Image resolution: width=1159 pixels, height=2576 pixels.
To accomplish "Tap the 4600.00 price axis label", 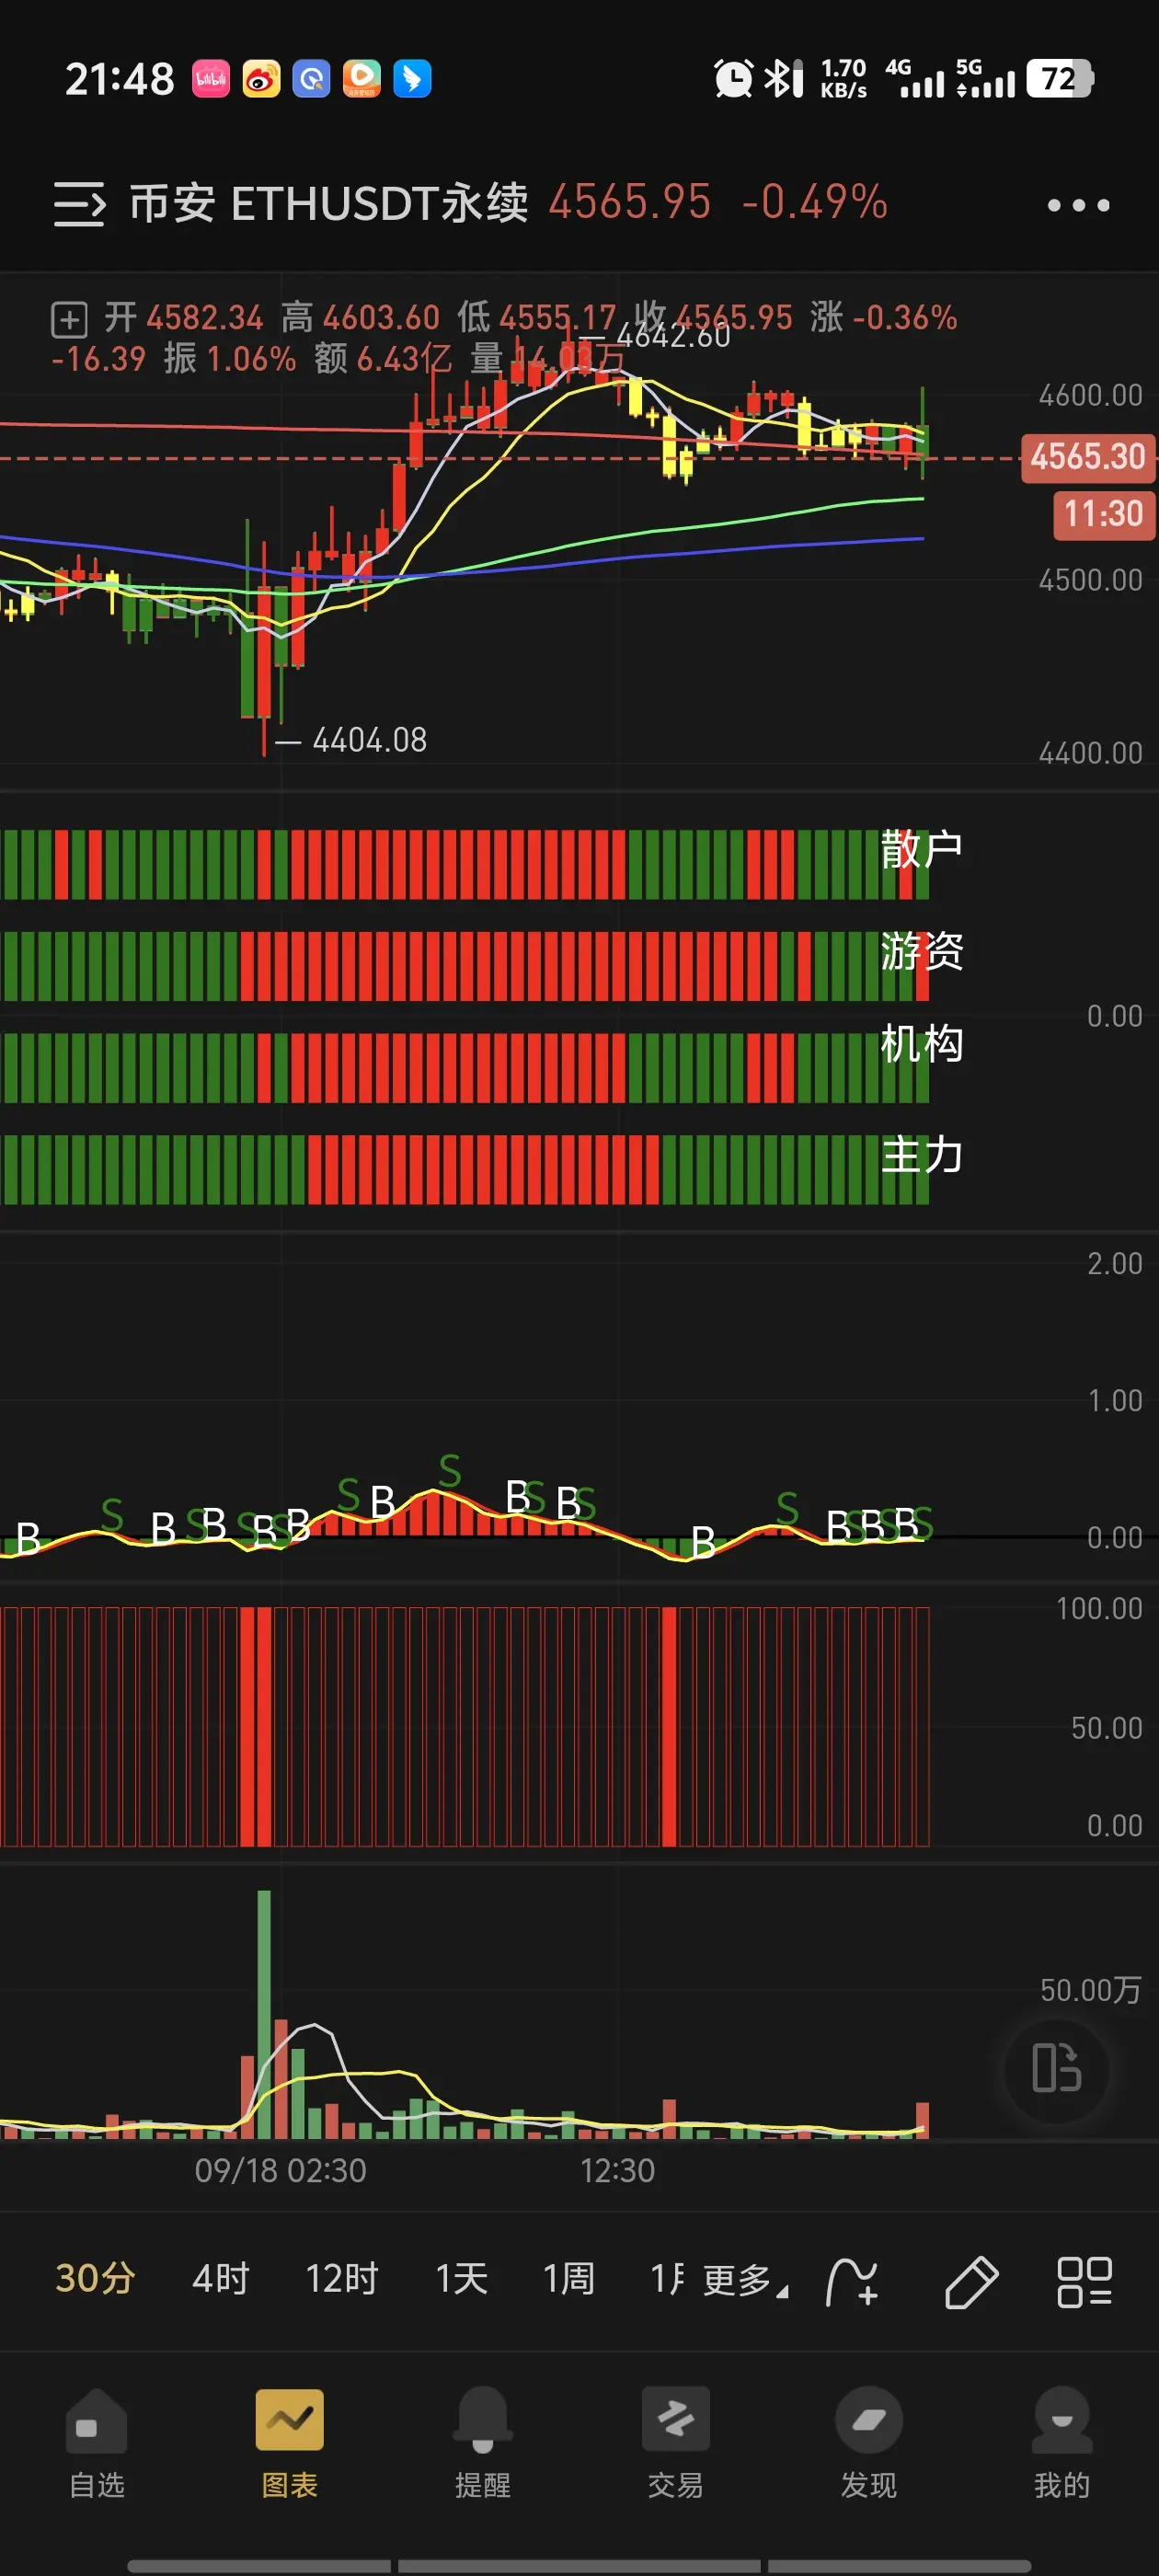I will click(x=1090, y=395).
